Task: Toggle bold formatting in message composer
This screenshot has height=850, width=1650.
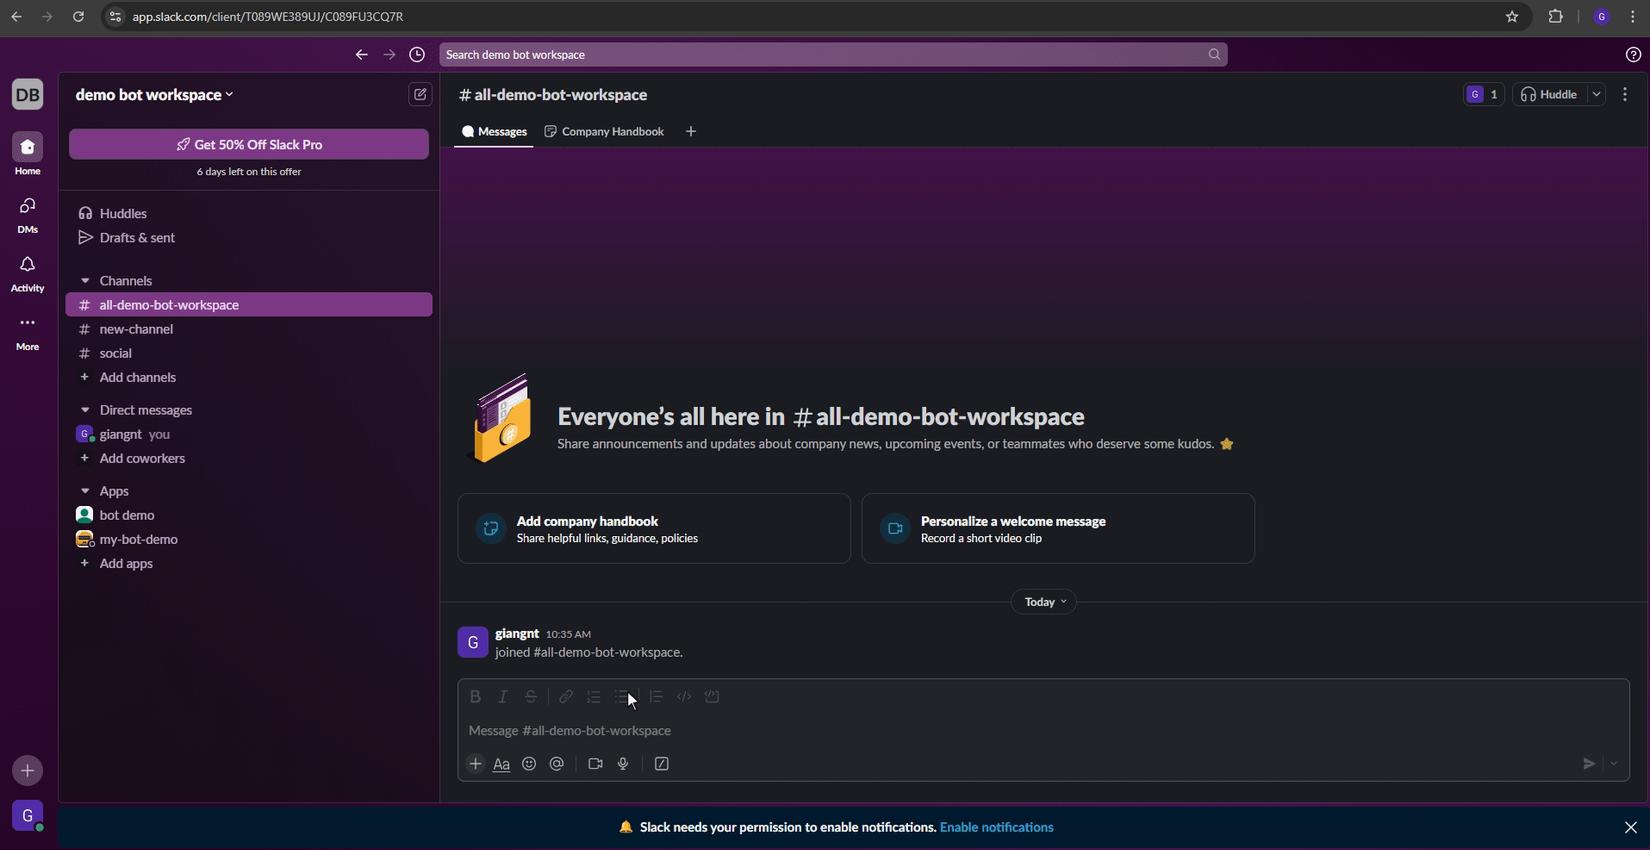Action: (475, 697)
